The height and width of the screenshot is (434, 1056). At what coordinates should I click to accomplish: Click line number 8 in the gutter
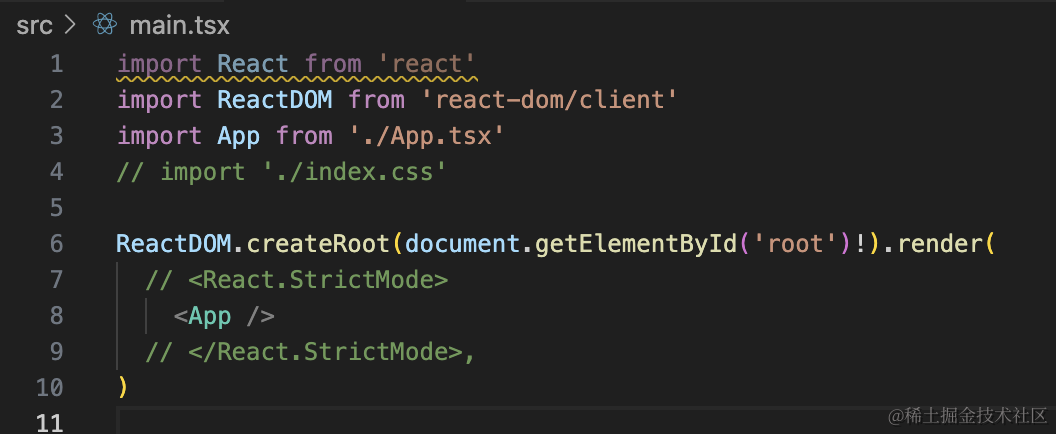tap(57, 315)
